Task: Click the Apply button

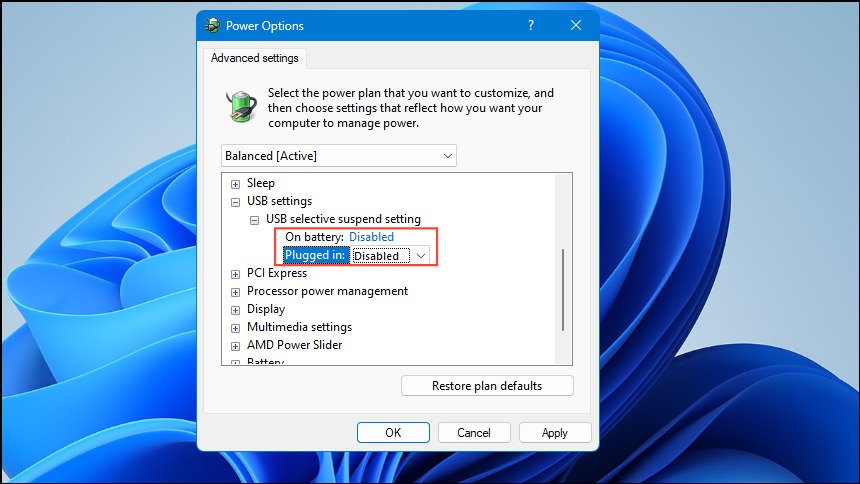Action: coord(555,432)
